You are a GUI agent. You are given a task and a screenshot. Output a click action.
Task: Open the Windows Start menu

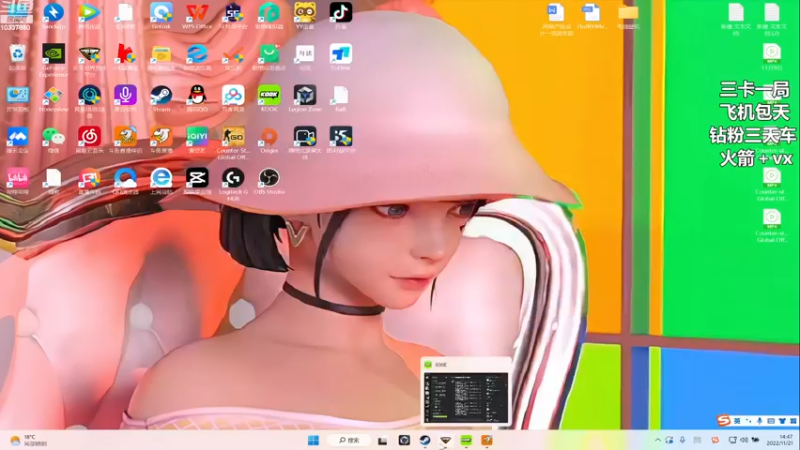313,440
